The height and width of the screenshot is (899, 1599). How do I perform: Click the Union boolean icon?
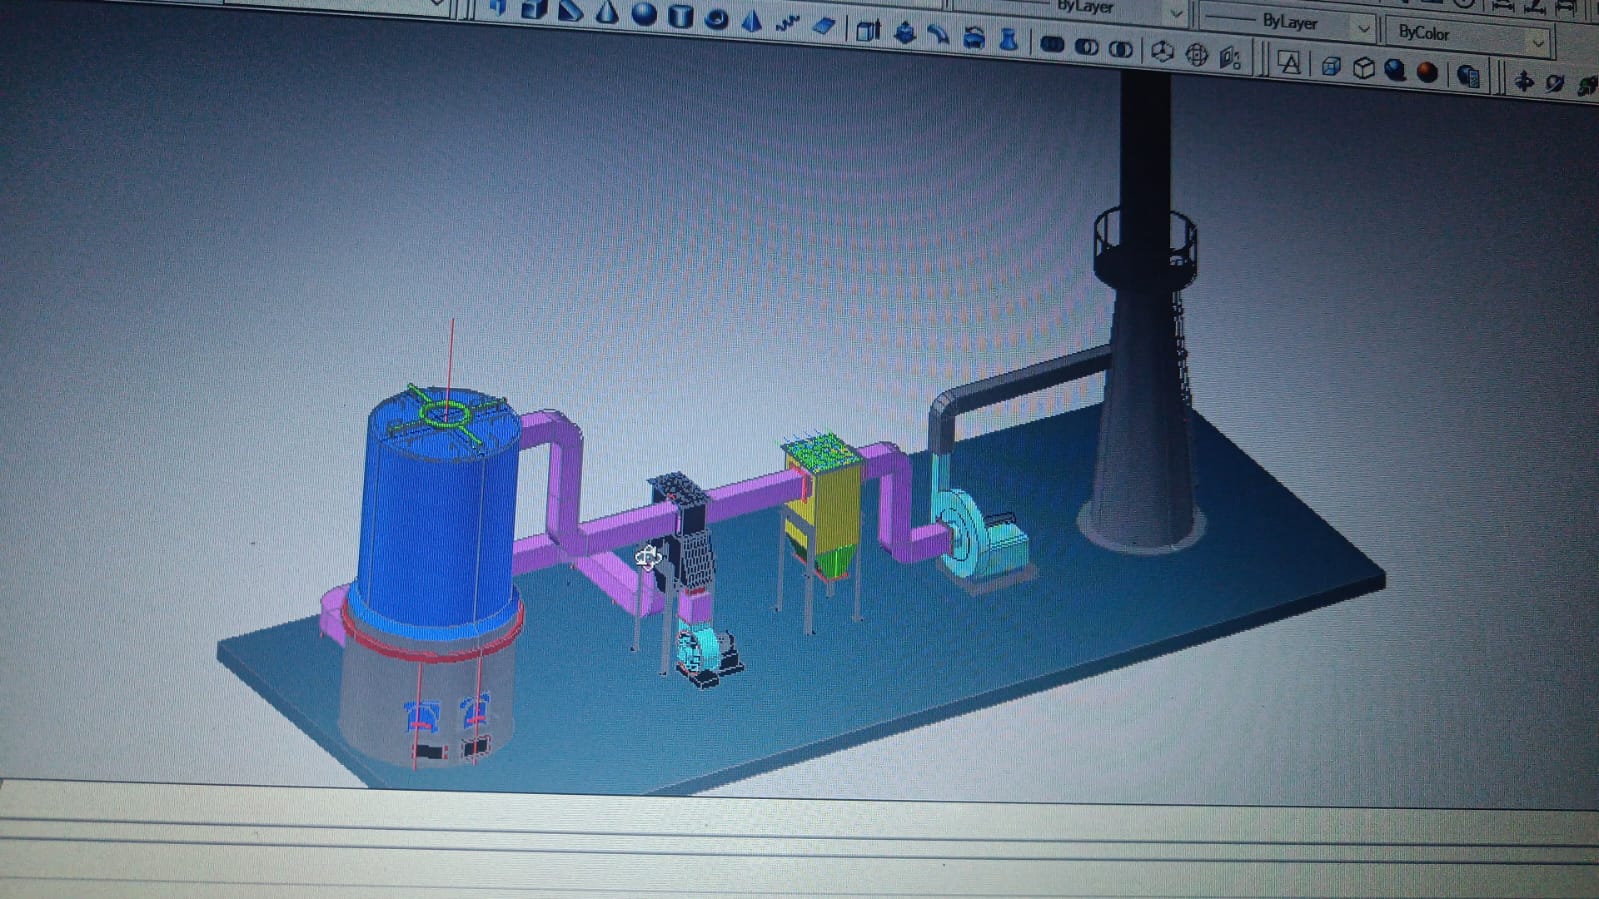[x=1052, y=44]
